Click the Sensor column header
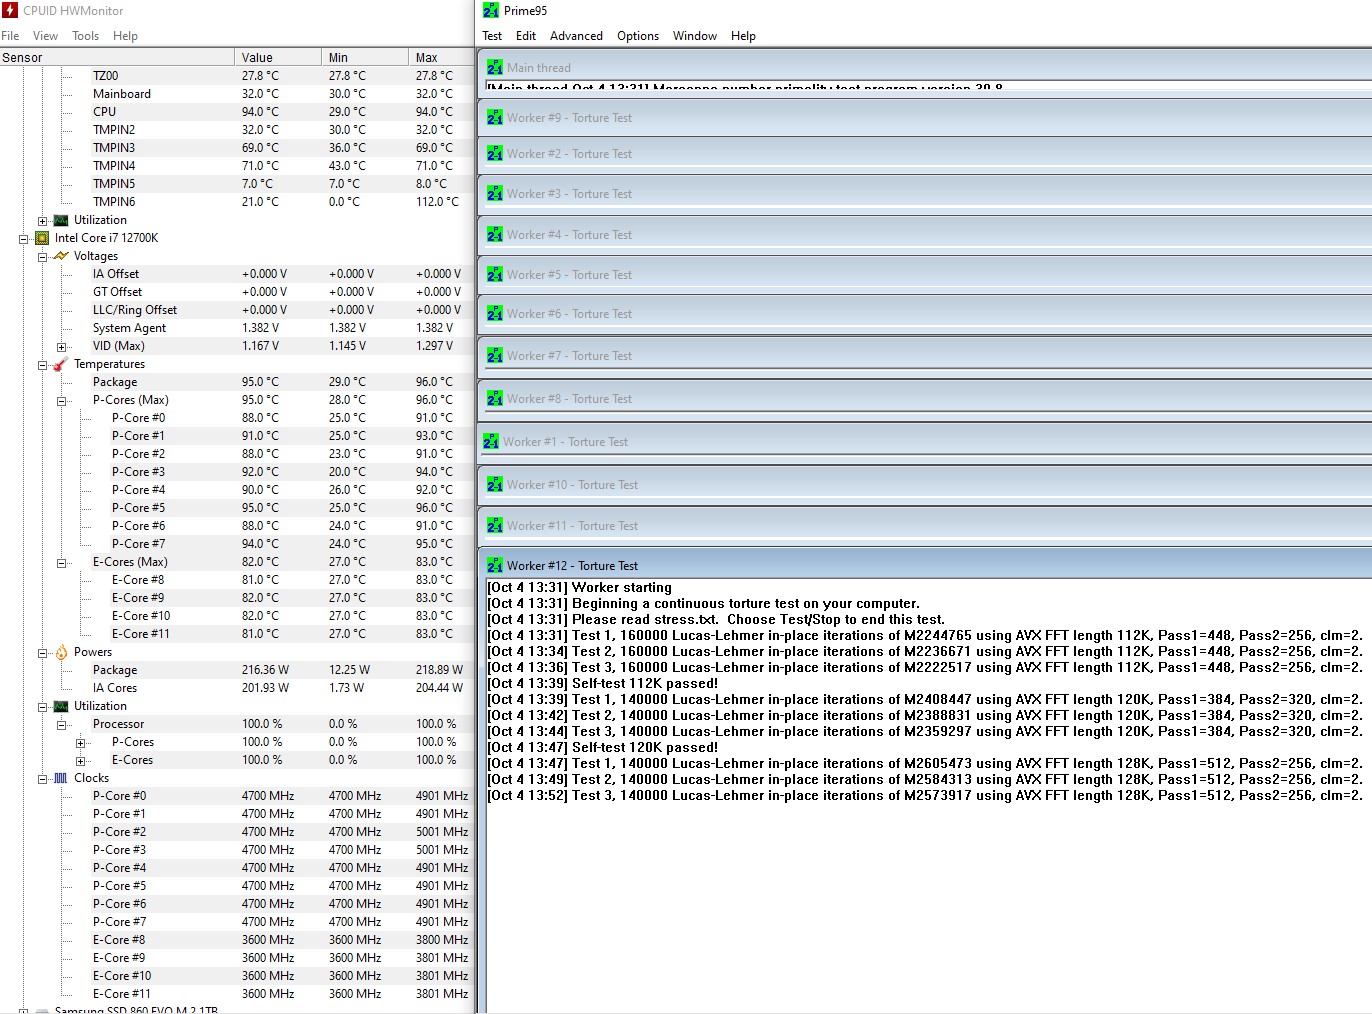 pyautogui.click(x=117, y=57)
